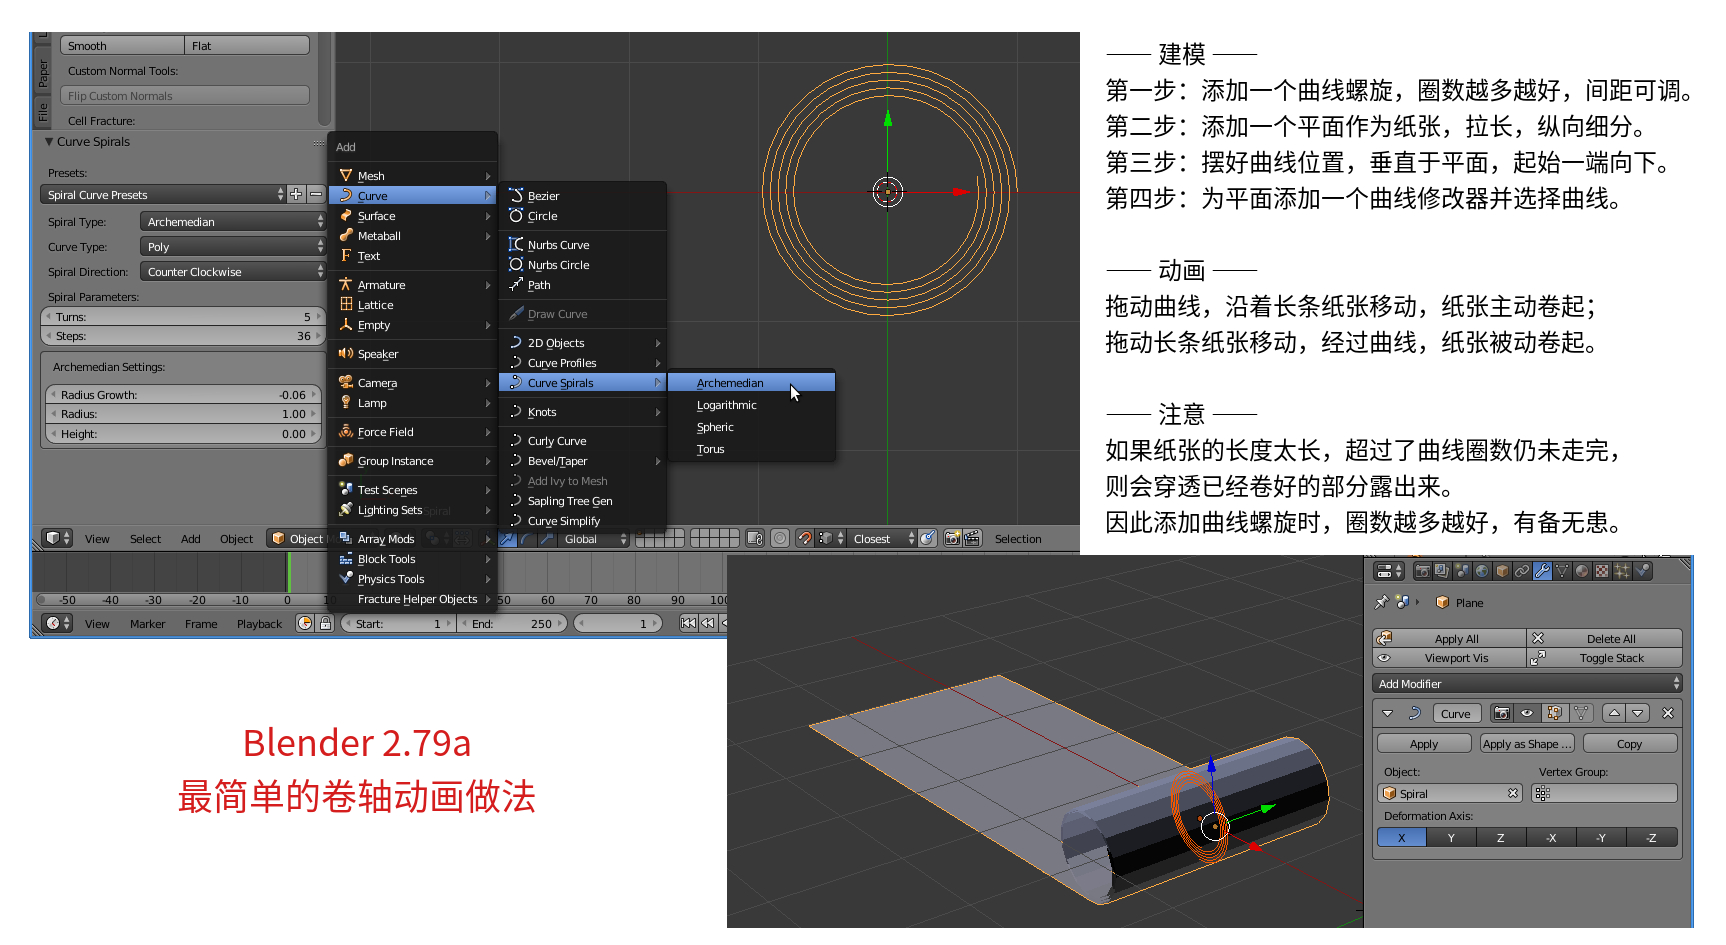Viewport: 1726px width, 945px height.
Task: Click the OpenGL render camera icon
Action: 952,538
